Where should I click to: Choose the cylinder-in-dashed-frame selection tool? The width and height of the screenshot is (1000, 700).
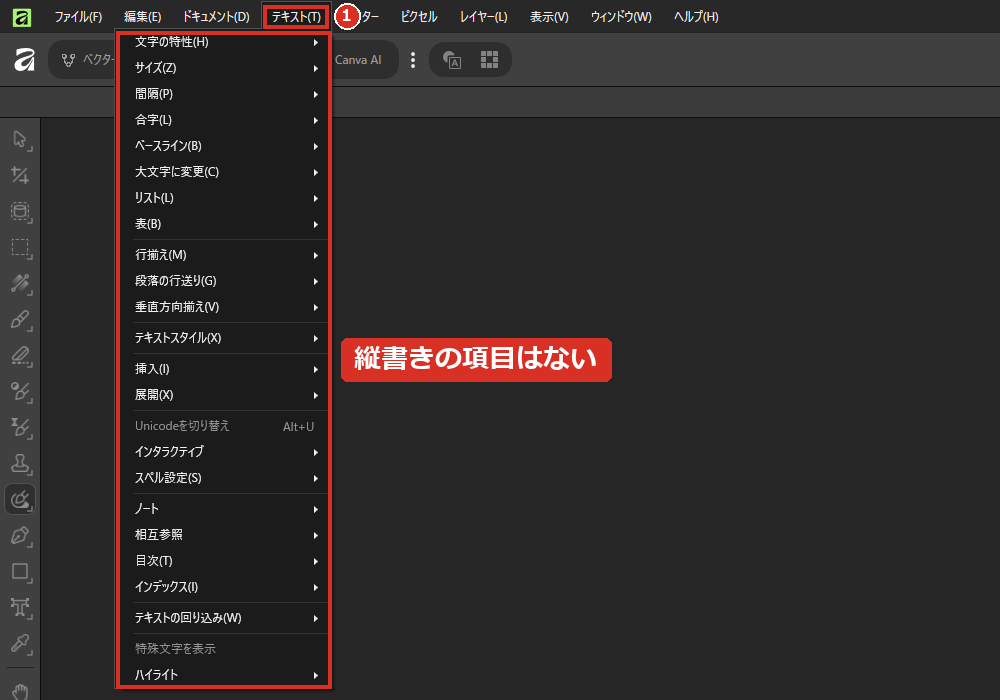[20, 212]
